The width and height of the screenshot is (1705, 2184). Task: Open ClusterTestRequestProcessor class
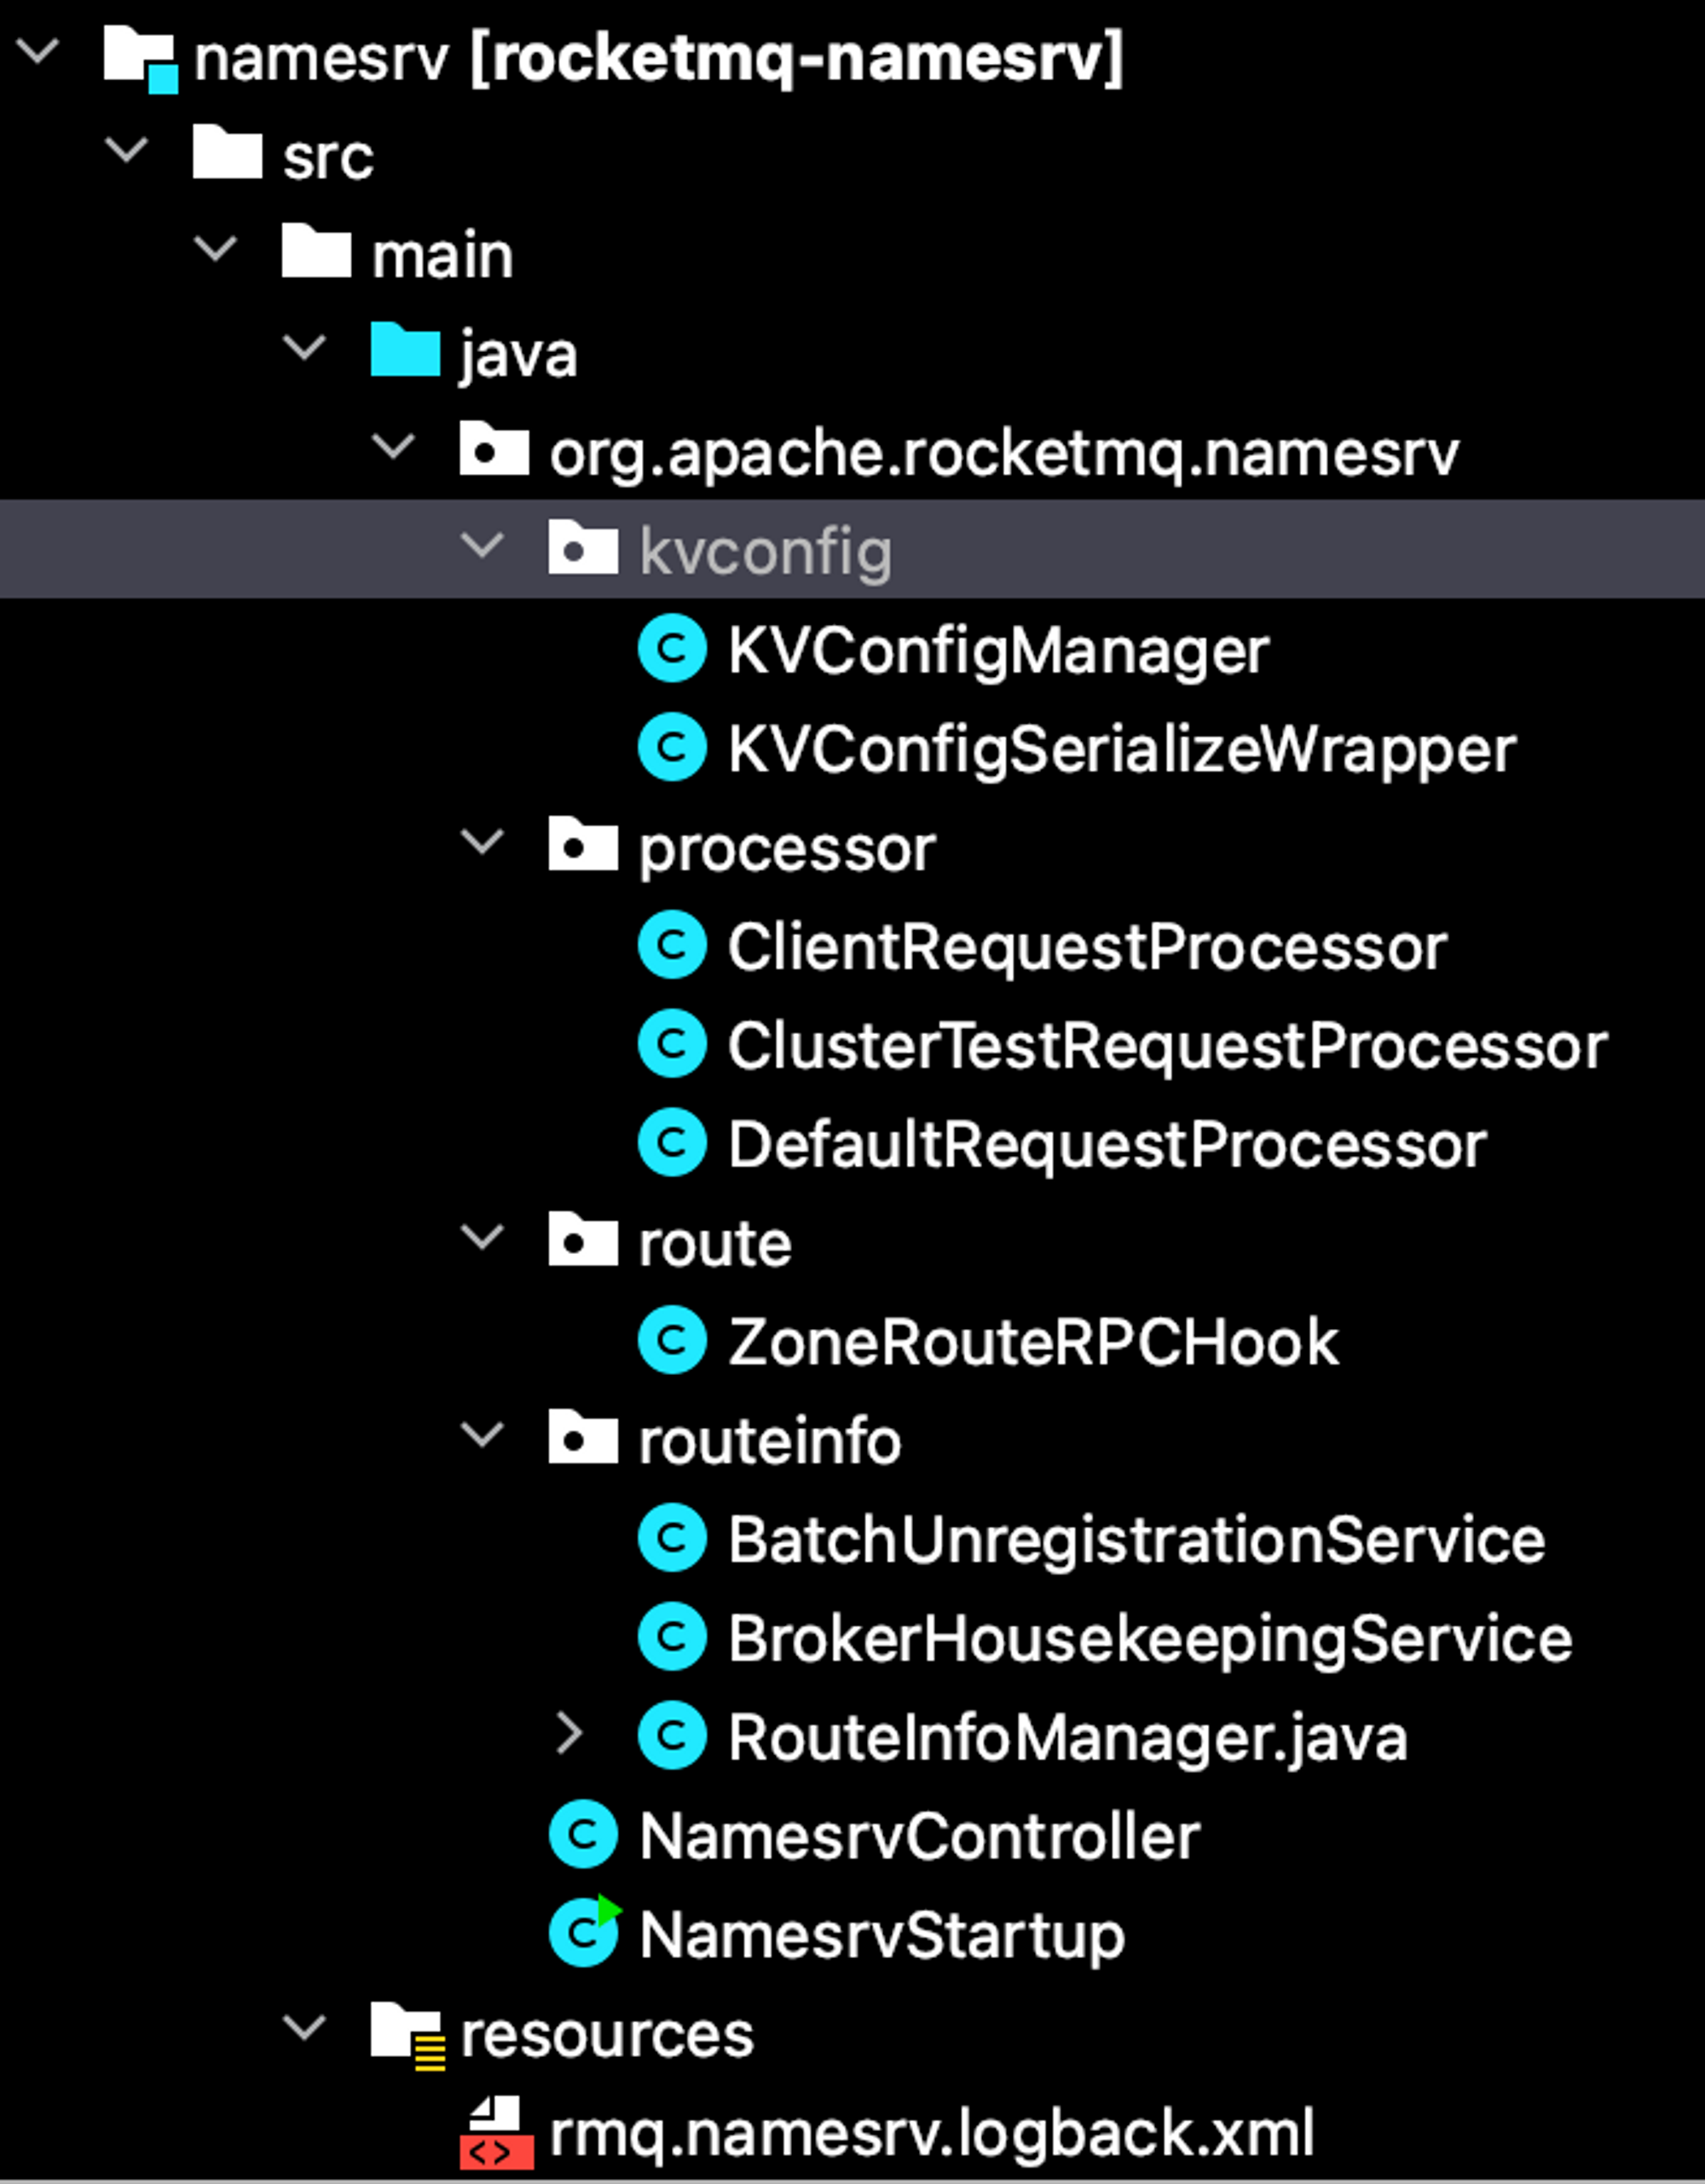point(1167,1046)
